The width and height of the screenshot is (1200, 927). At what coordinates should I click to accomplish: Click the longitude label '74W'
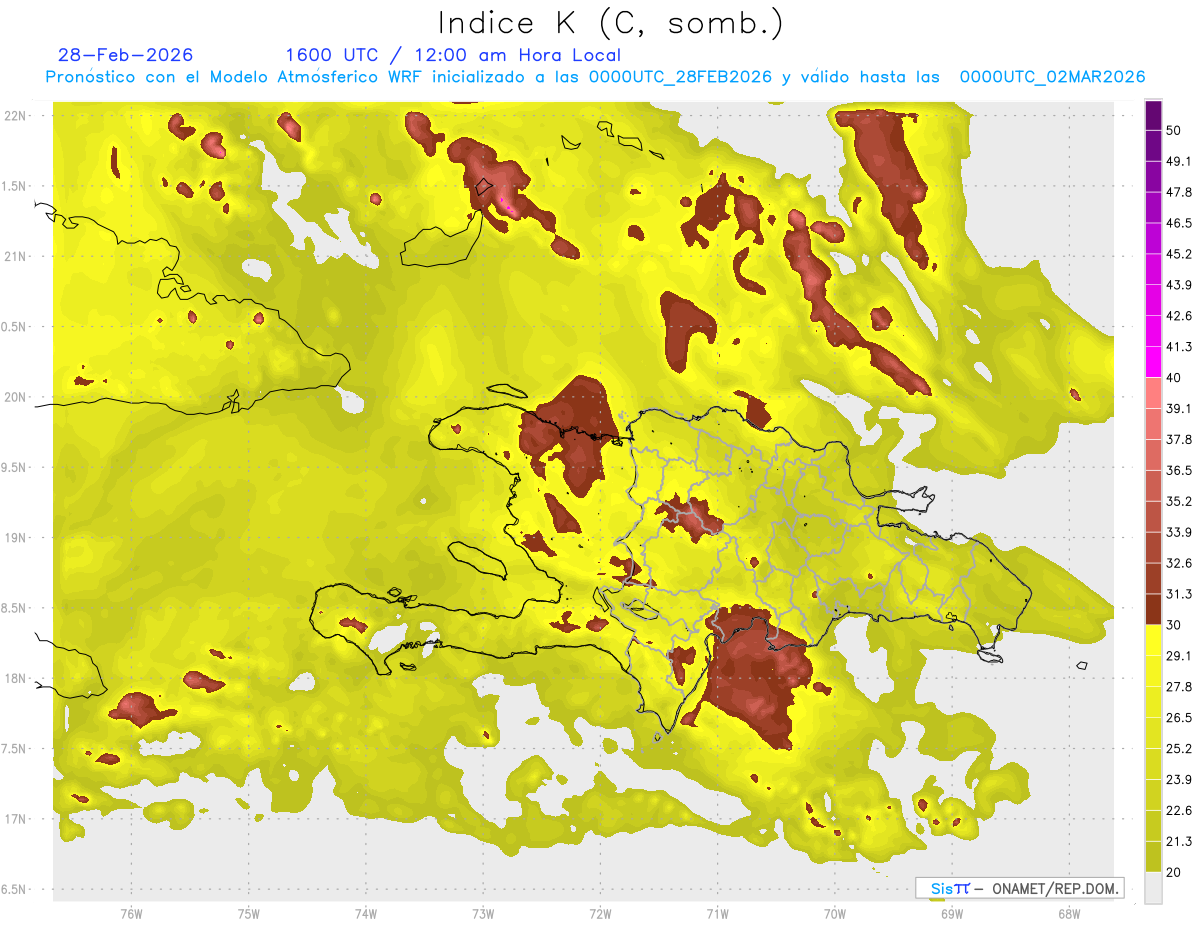coord(366,914)
